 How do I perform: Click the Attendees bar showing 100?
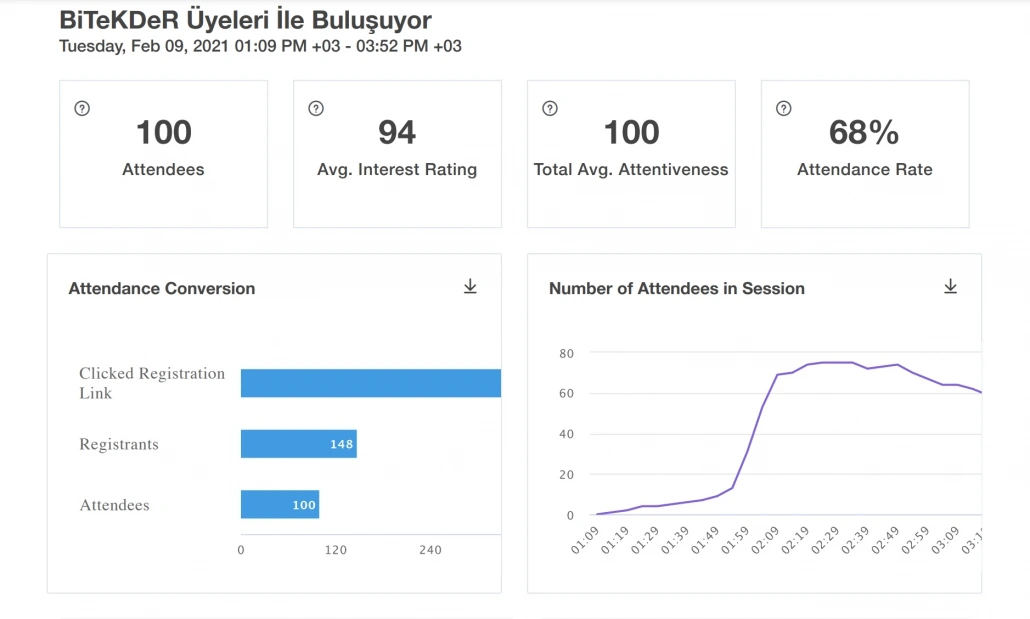(279, 505)
